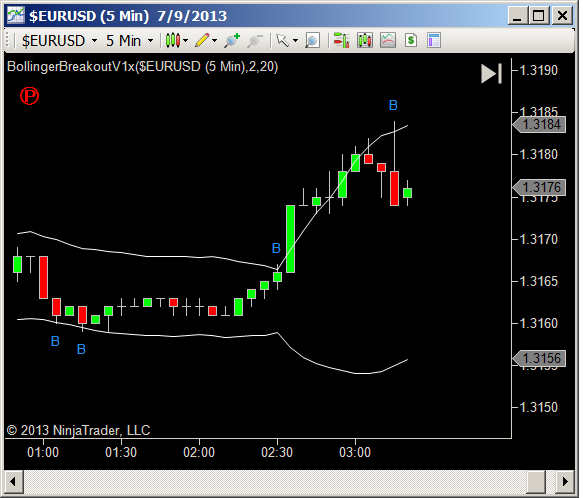Click the 1.3190 price axis label
Viewport: 583px width, 498px height.
pyautogui.click(x=538, y=70)
